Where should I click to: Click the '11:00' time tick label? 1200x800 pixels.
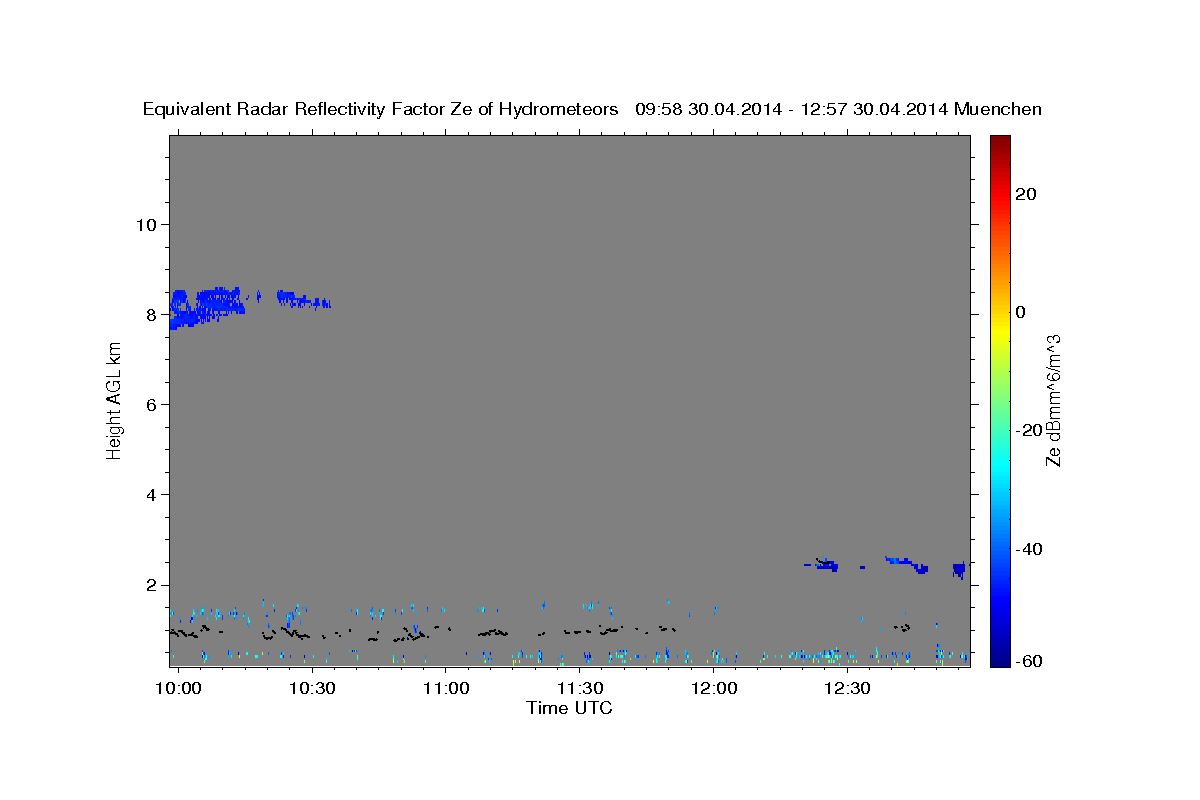pyautogui.click(x=445, y=688)
